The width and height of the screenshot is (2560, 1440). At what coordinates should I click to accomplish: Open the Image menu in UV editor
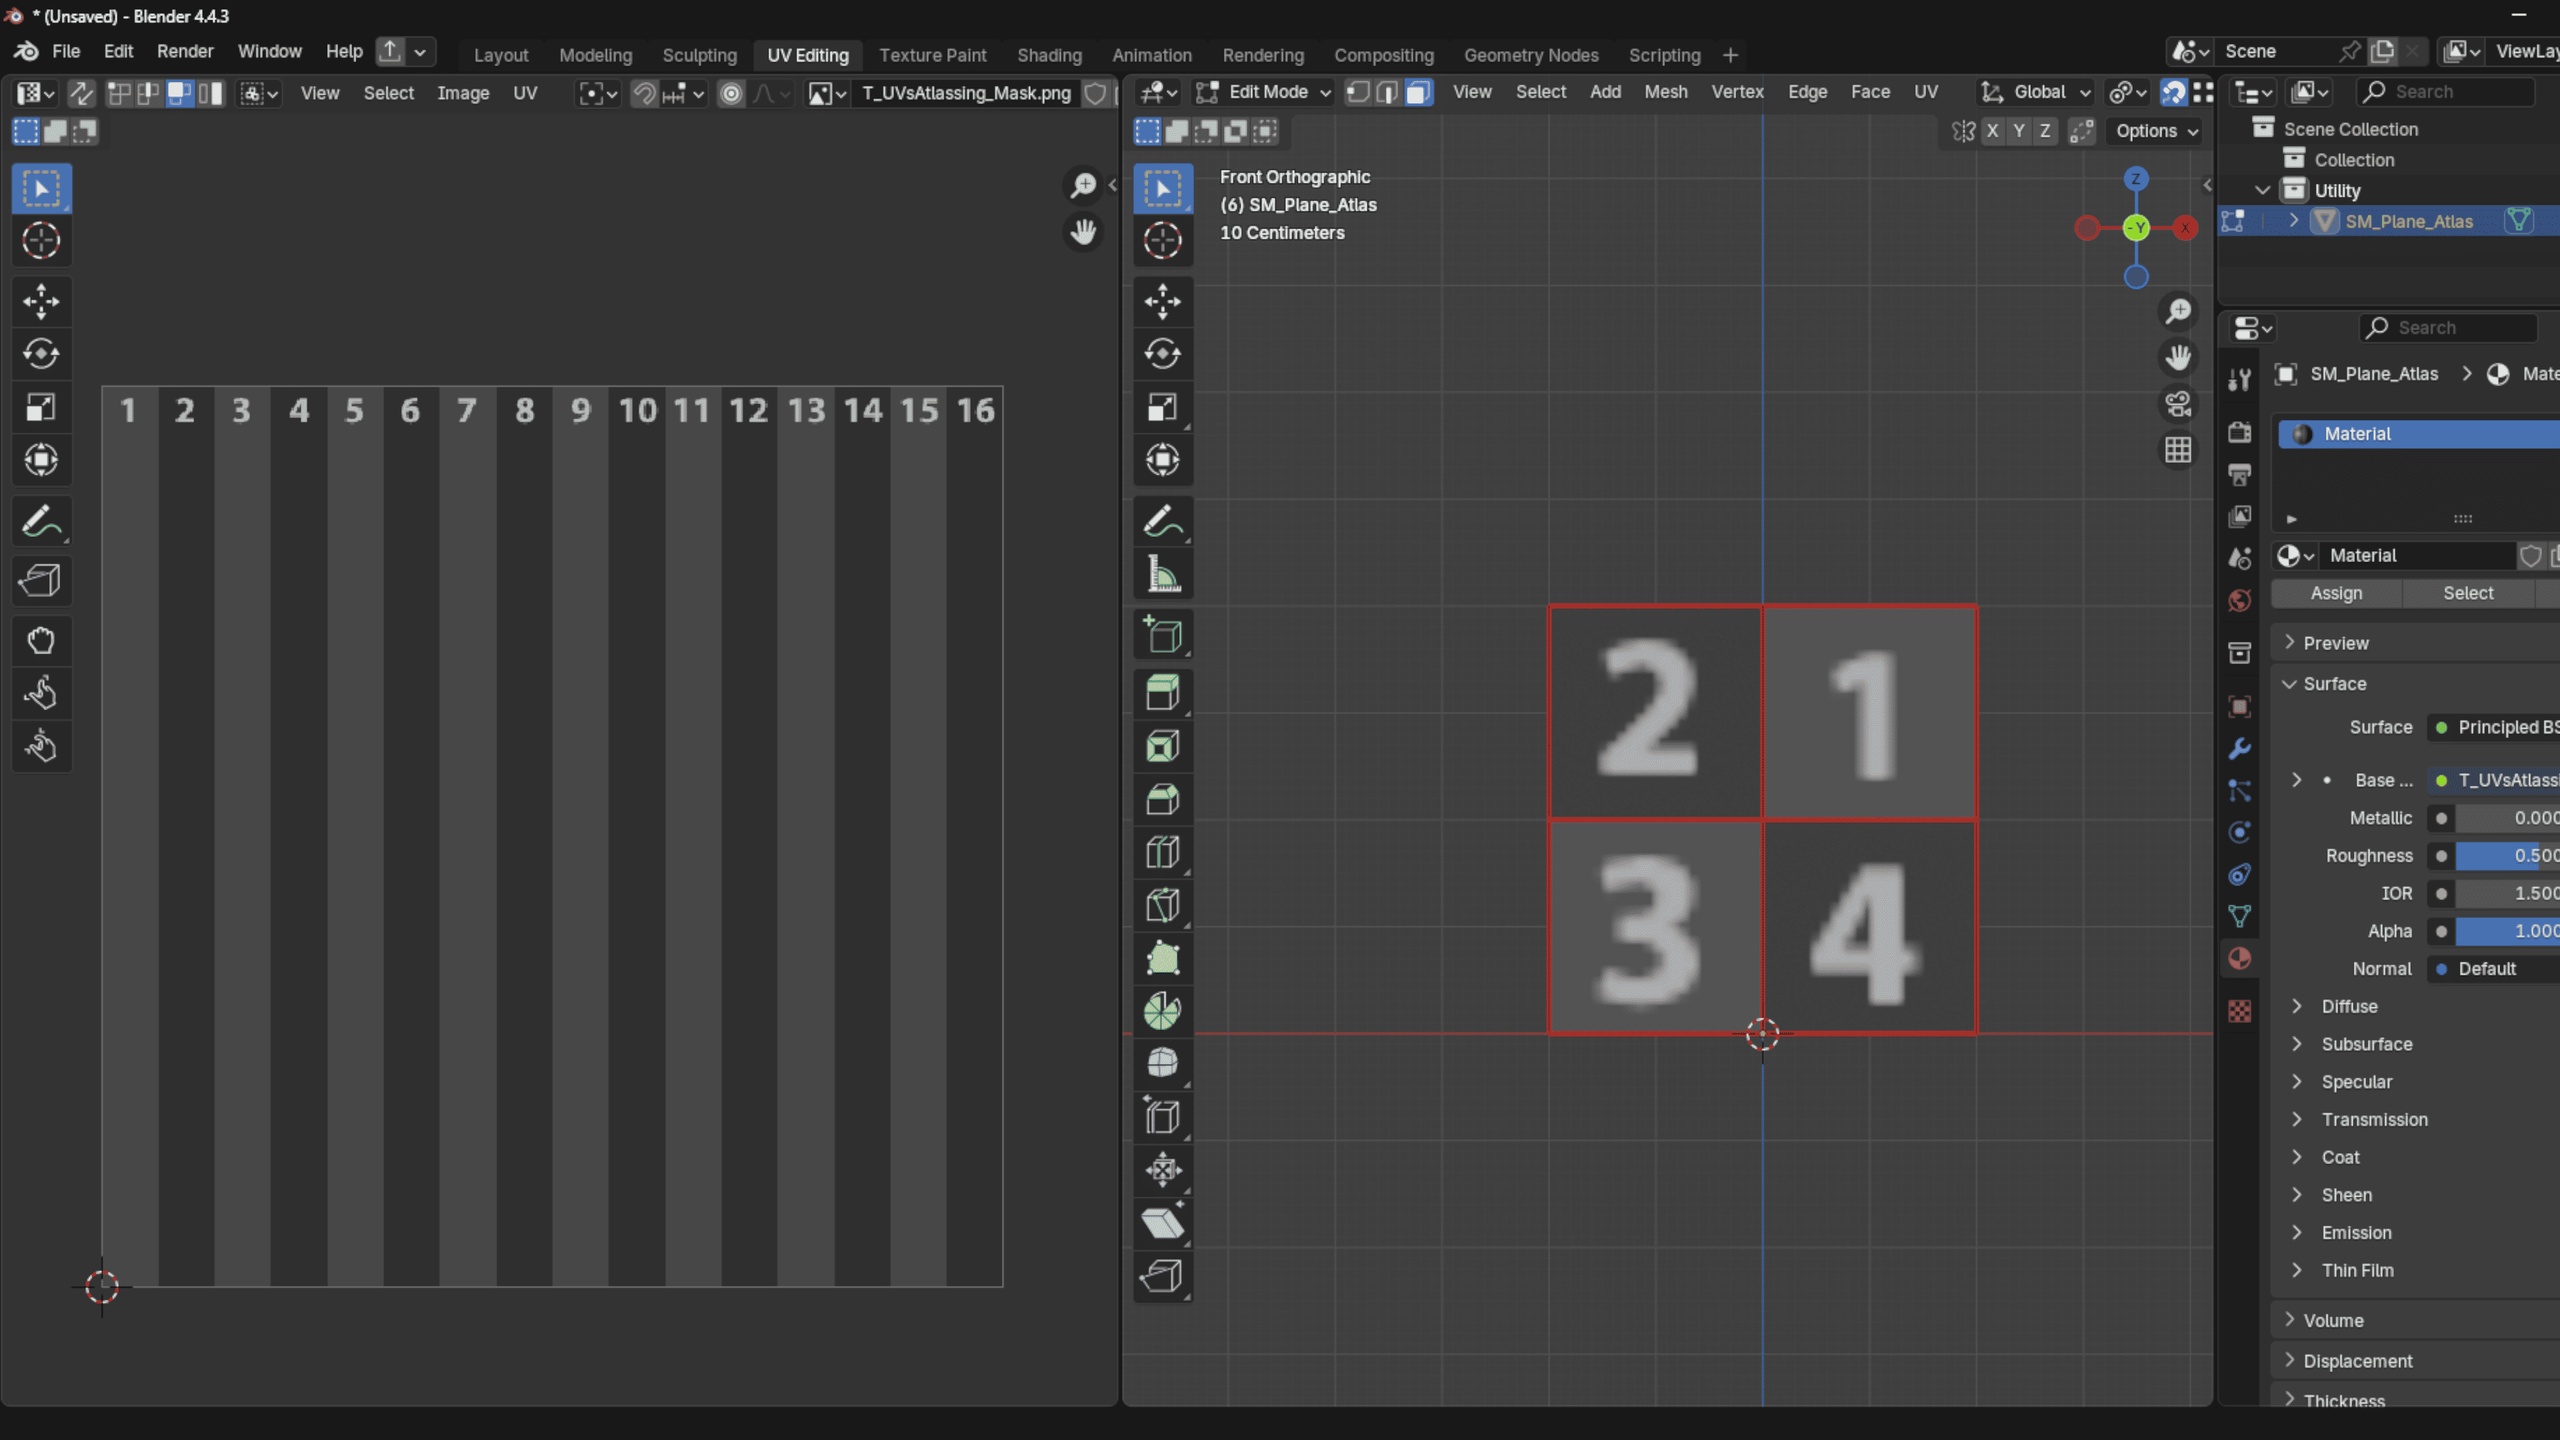point(463,93)
